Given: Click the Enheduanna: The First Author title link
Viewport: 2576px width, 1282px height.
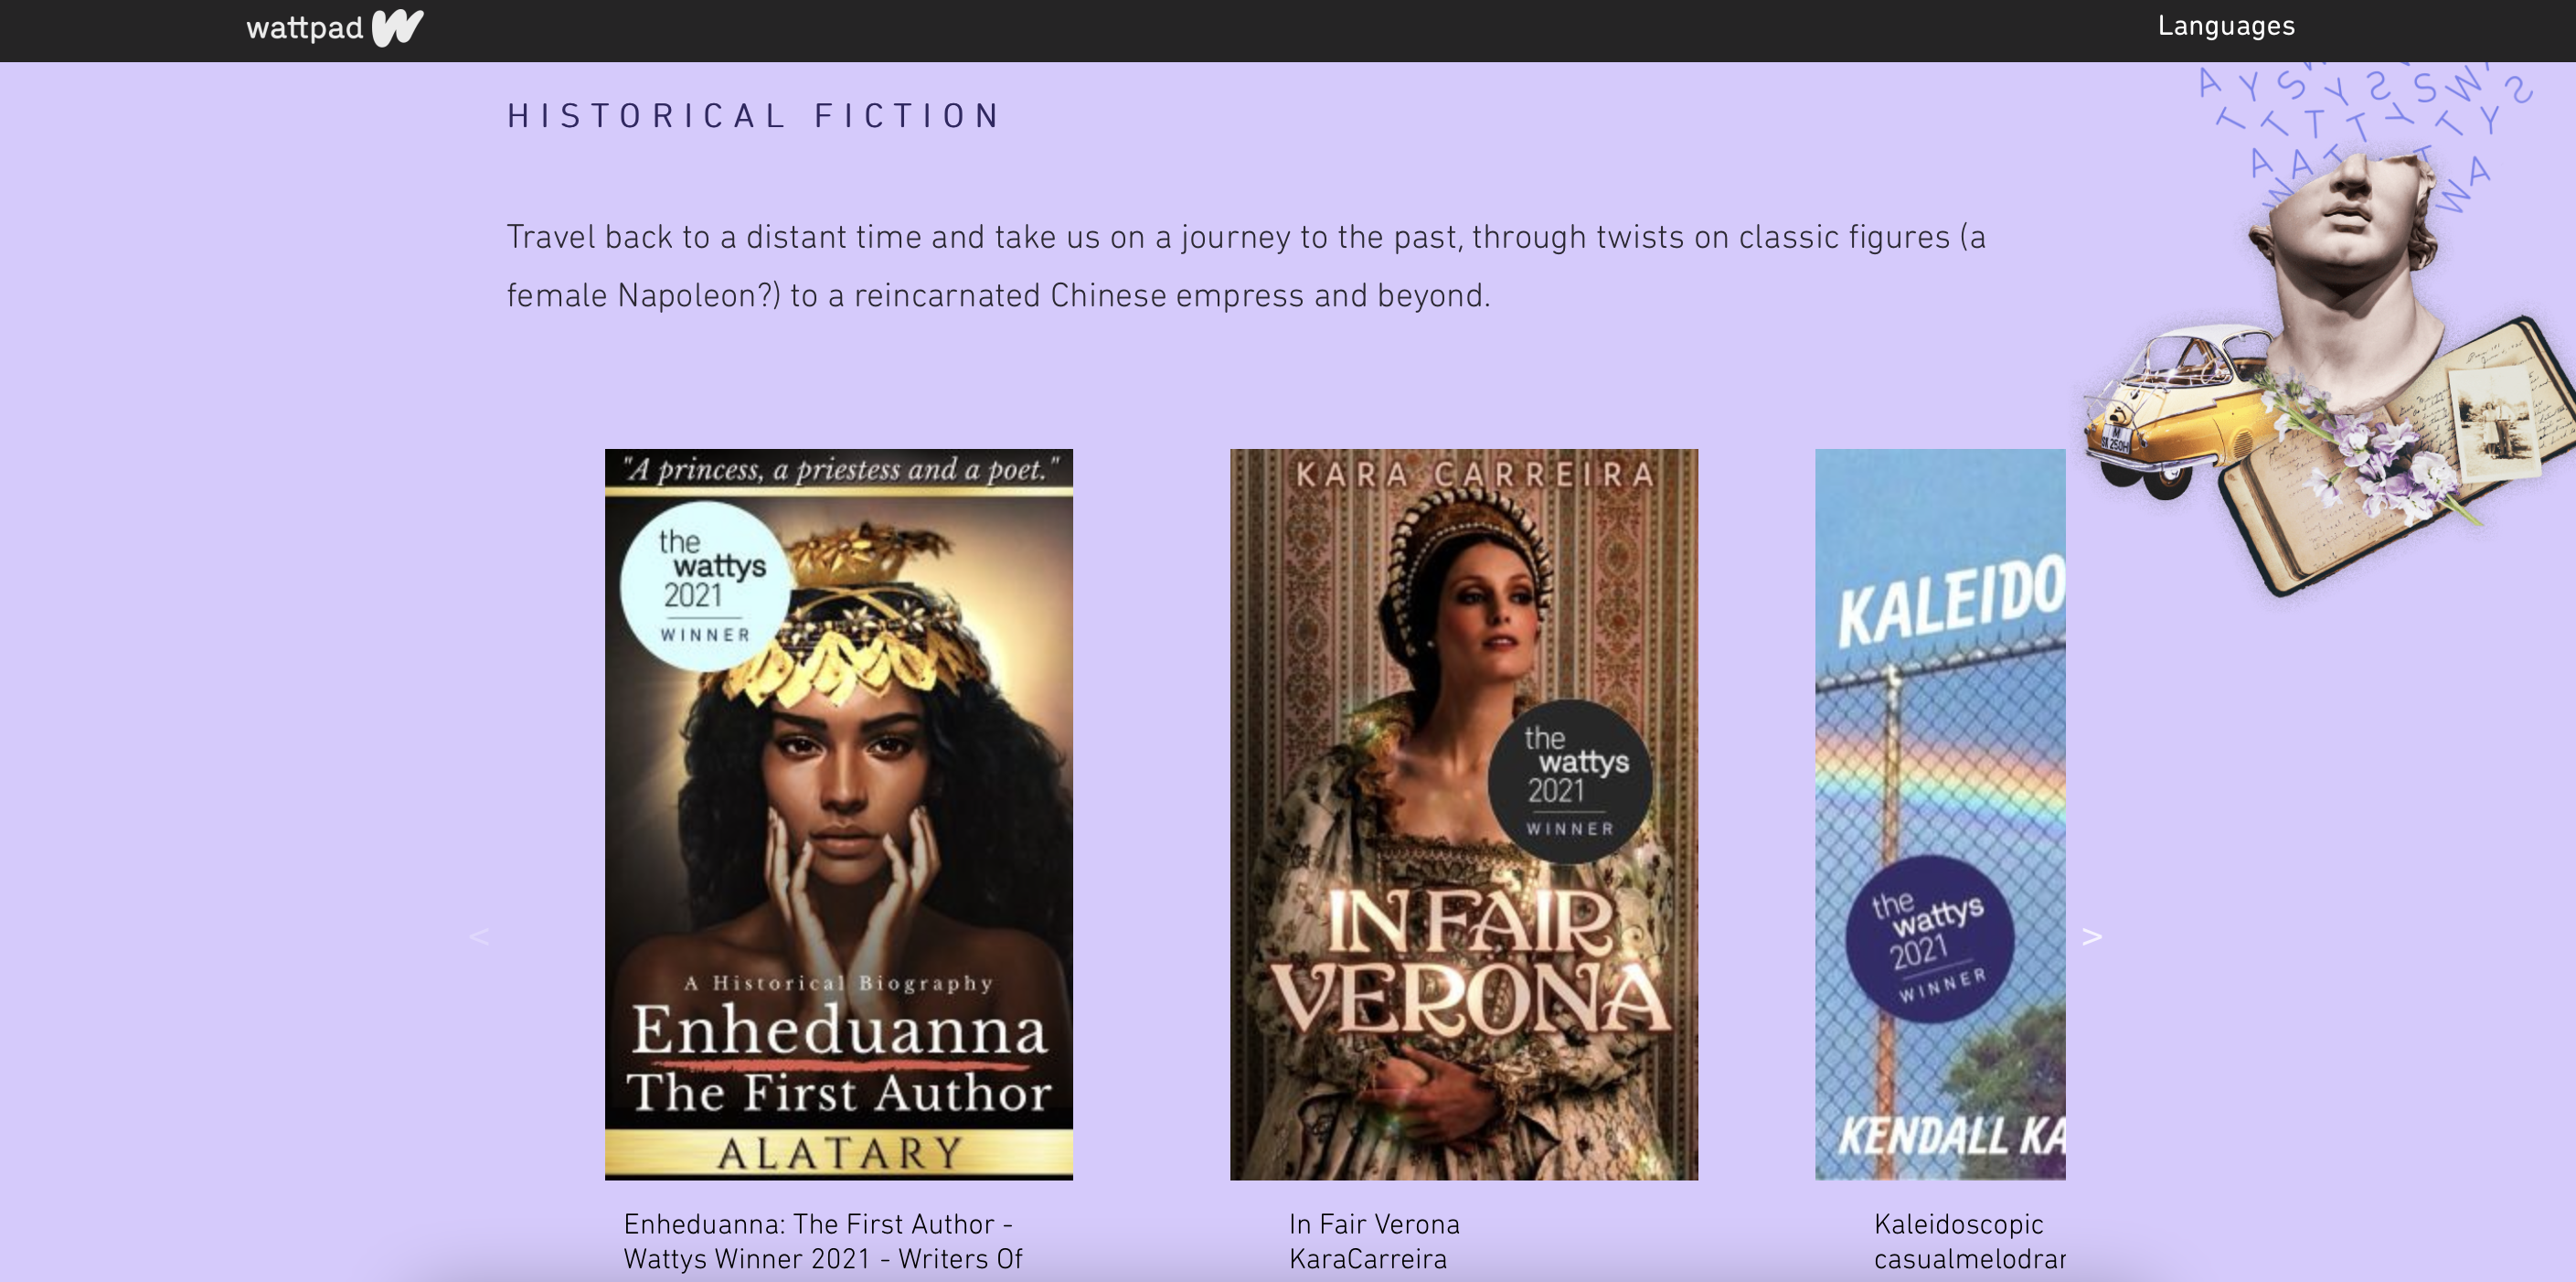Looking at the screenshot, I should pyautogui.click(x=822, y=1241).
